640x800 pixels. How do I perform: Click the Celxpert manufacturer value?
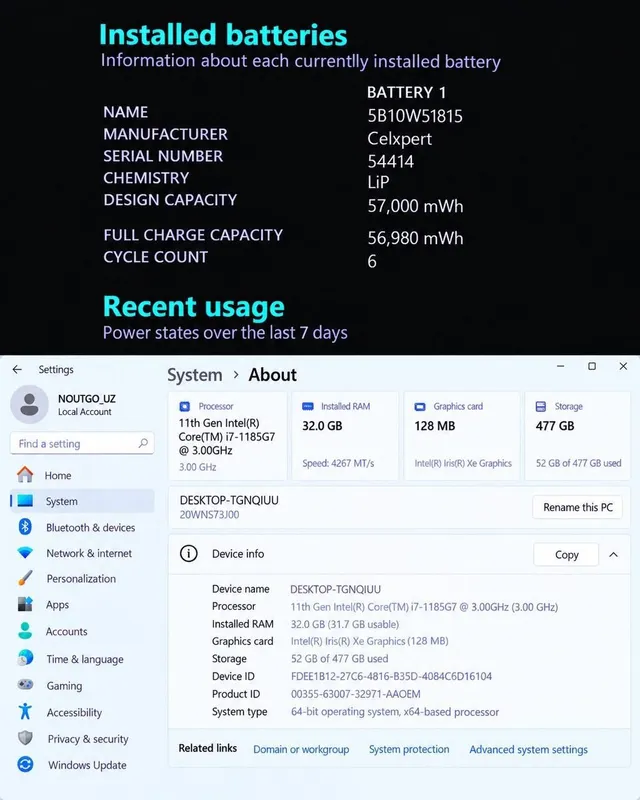[400, 139]
